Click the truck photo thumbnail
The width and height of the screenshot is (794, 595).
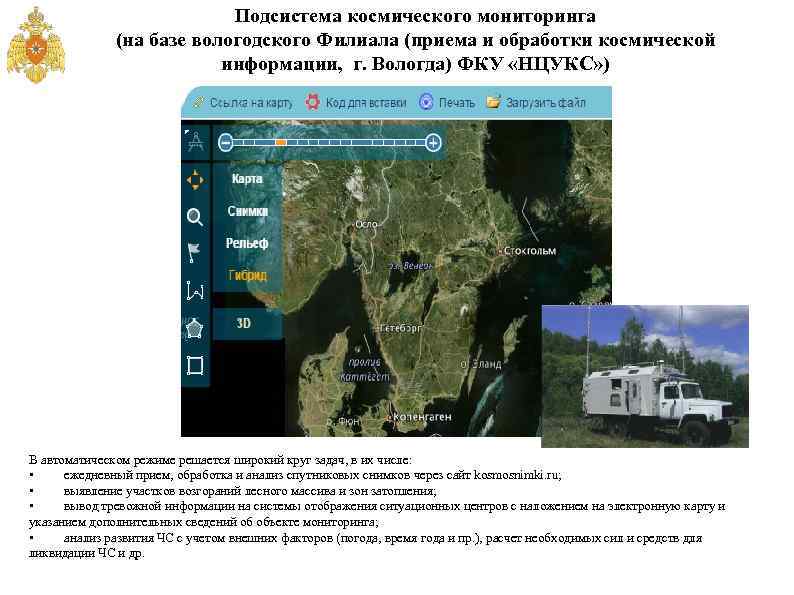645,376
